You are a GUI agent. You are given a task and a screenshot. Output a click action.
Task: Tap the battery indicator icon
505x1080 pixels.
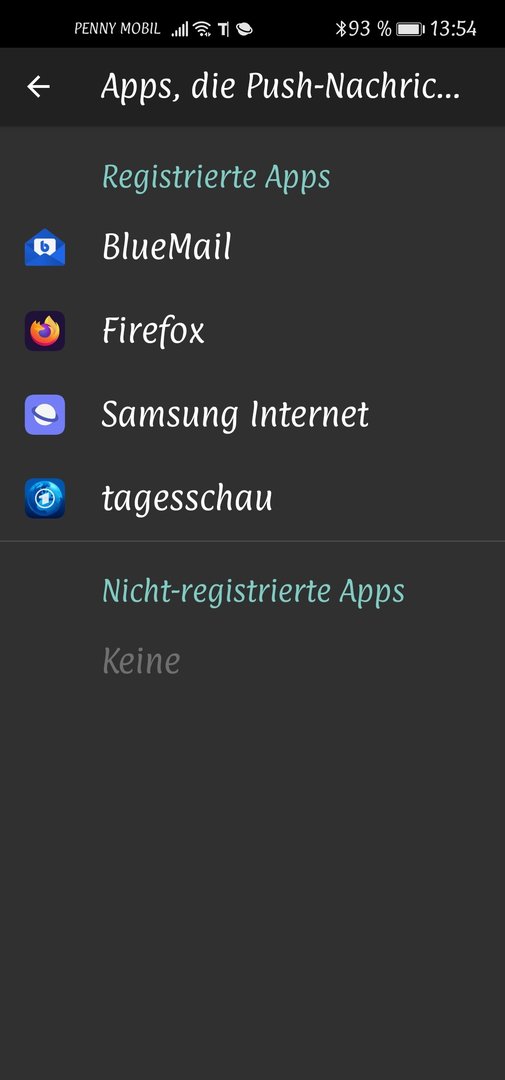(x=411, y=29)
